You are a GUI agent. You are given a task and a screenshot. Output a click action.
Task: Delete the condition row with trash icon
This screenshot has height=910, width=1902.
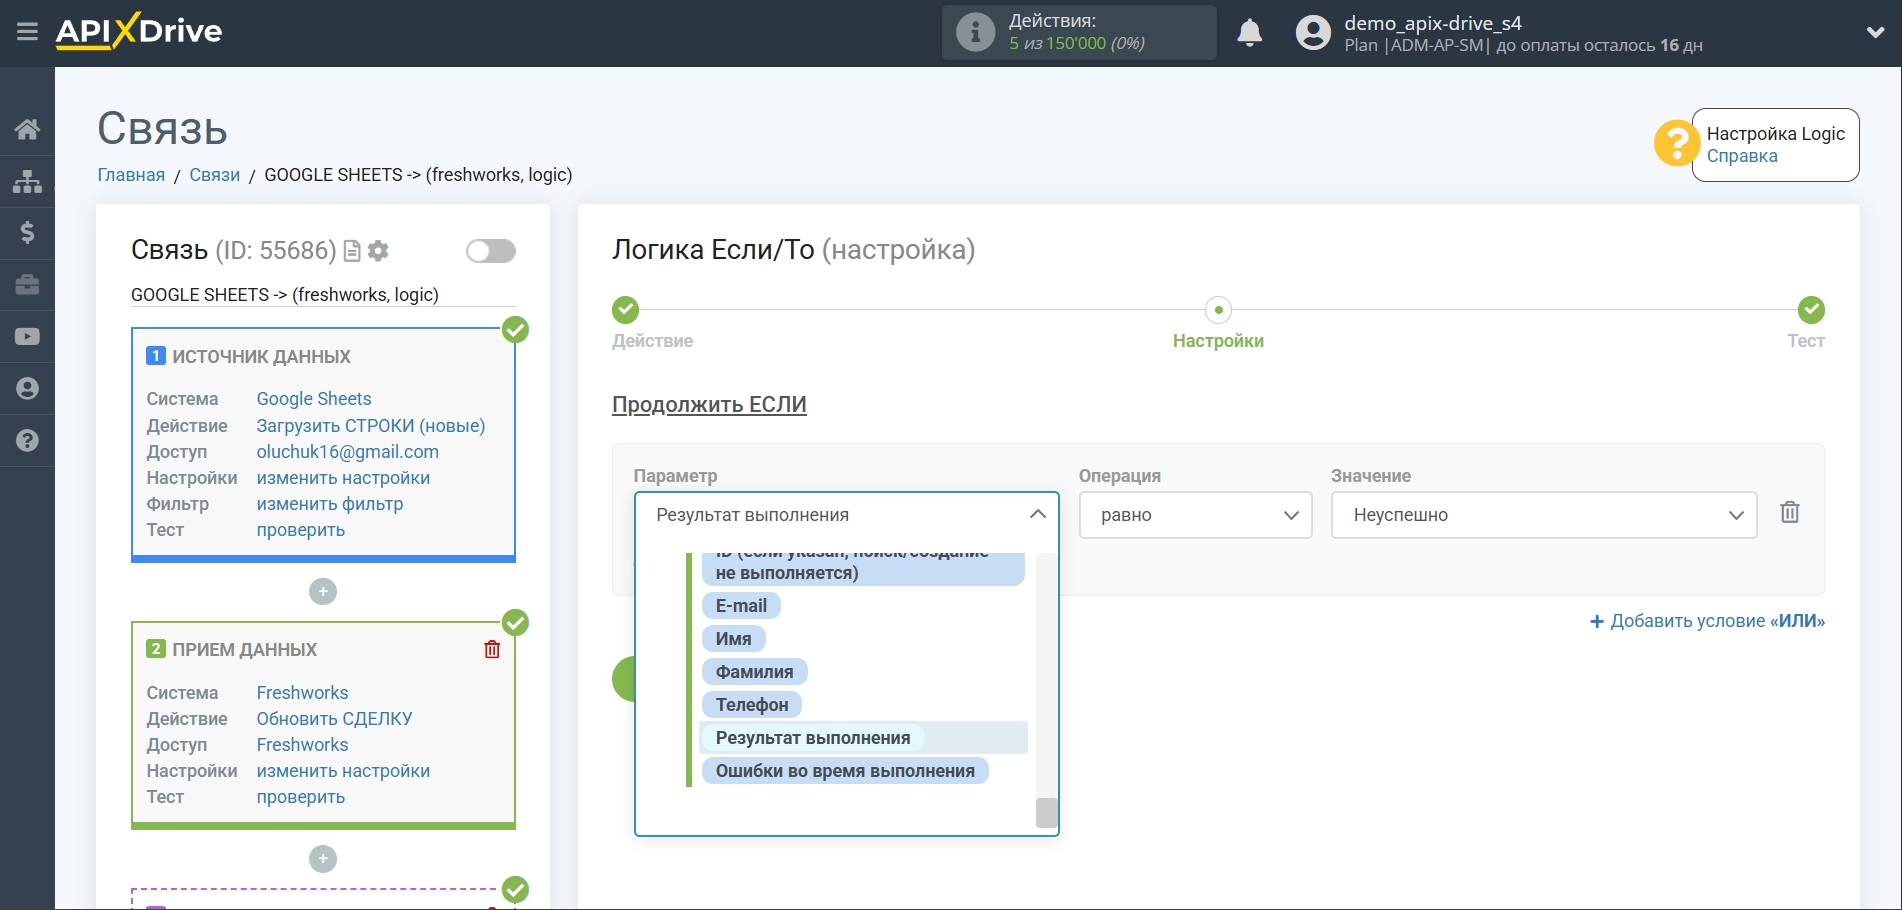[1789, 513]
